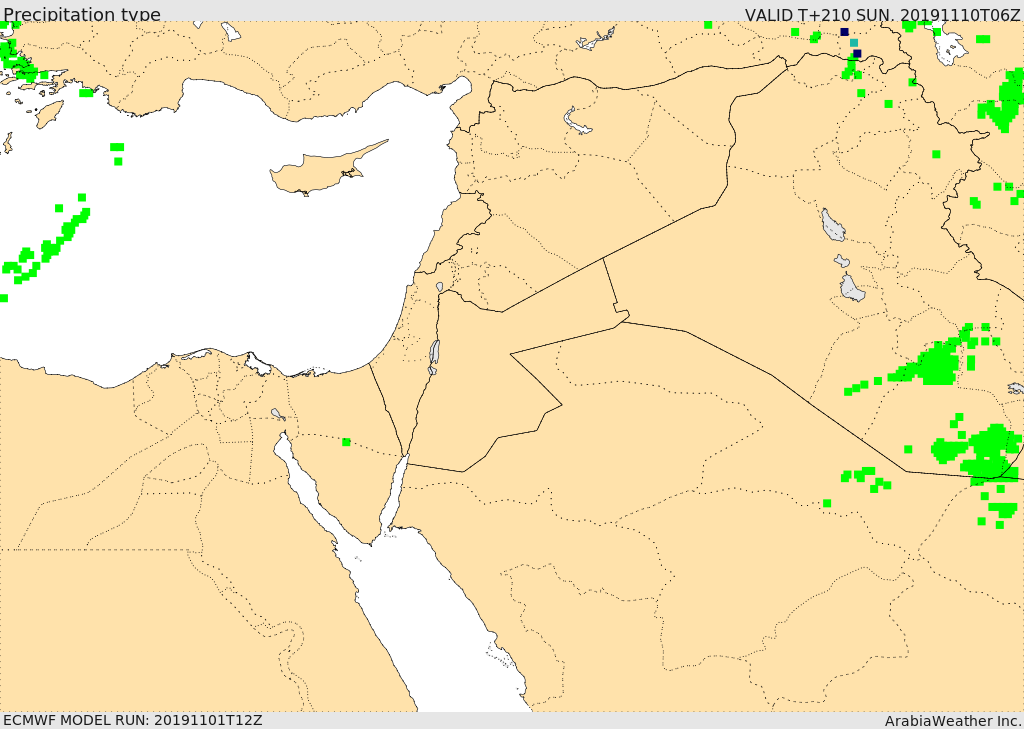
Task: Click the island of Cyprus on the map
Action: [327, 170]
